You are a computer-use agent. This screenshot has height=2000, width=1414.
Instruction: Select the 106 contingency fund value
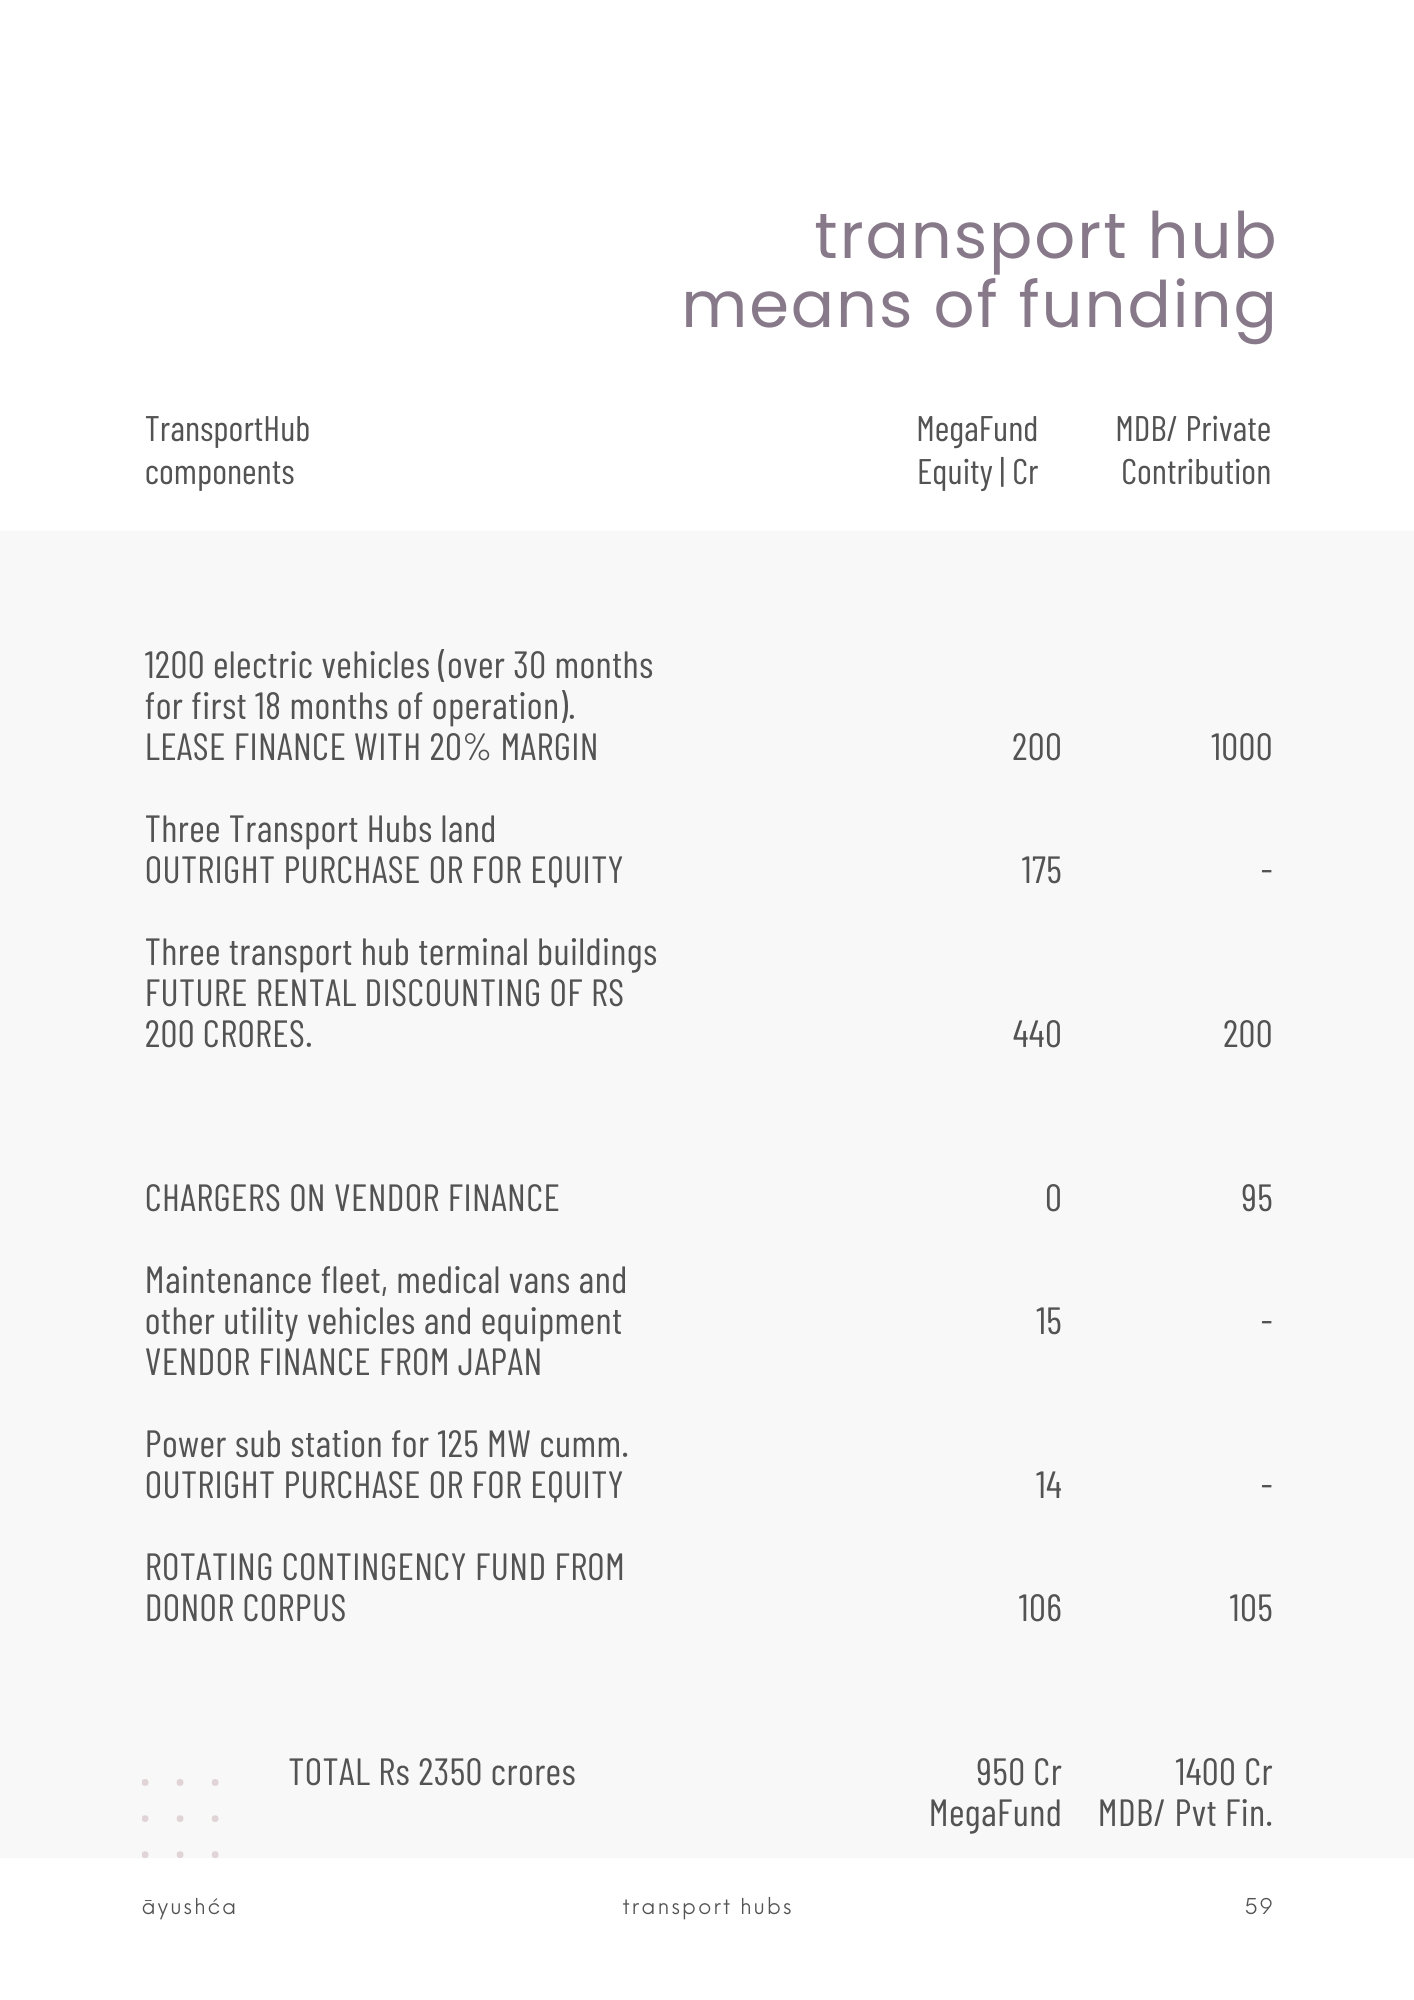pos(1039,1608)
